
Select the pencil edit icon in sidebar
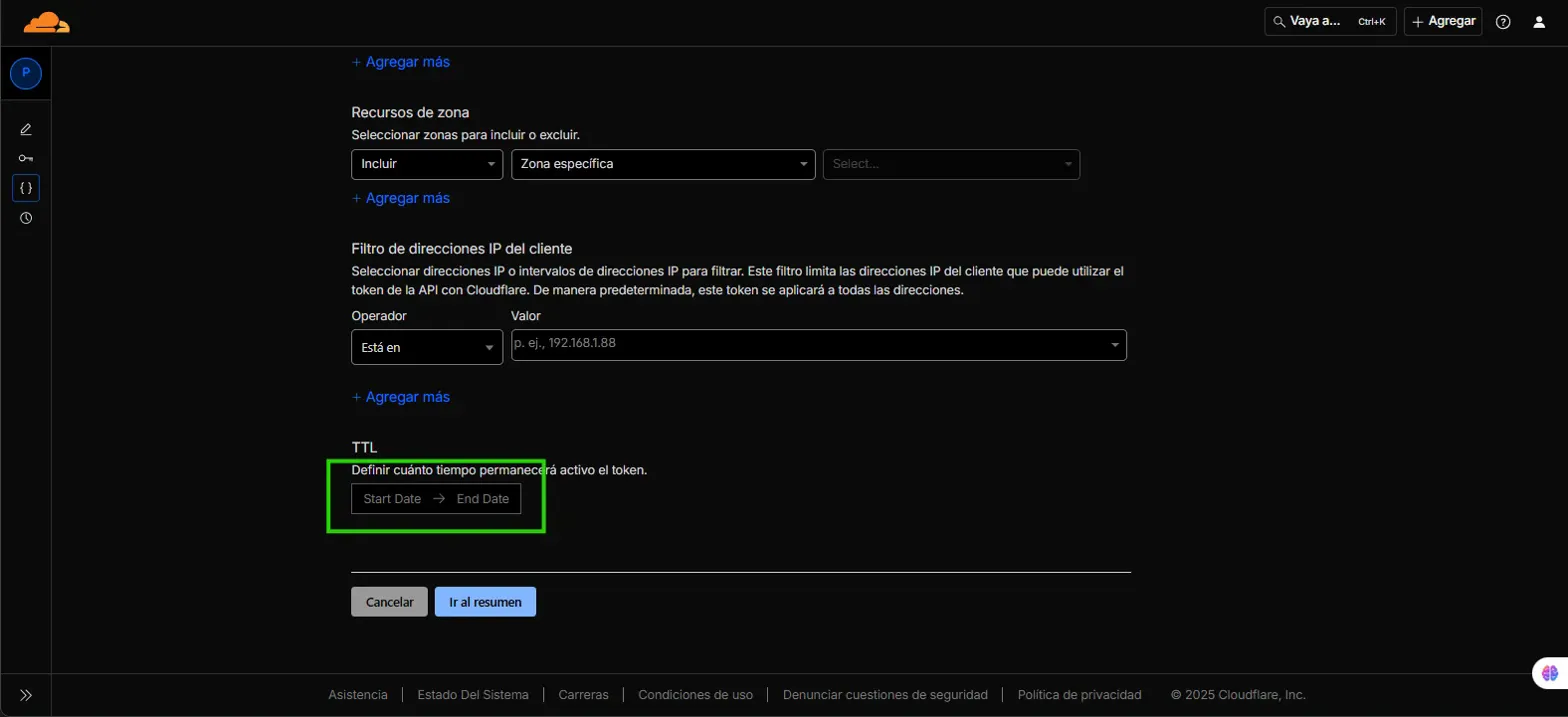click(x=26, y=129)
